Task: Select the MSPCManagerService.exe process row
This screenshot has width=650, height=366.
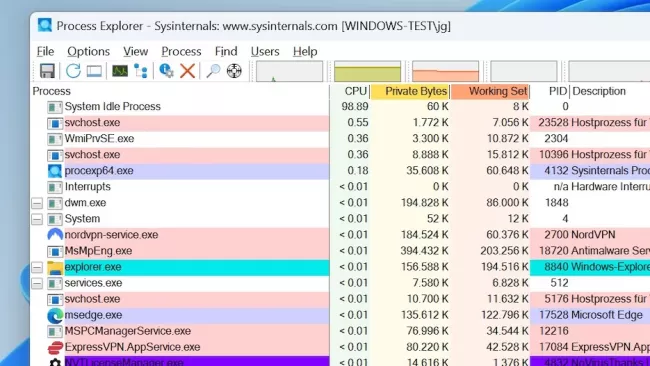Action: pos(340,331)
